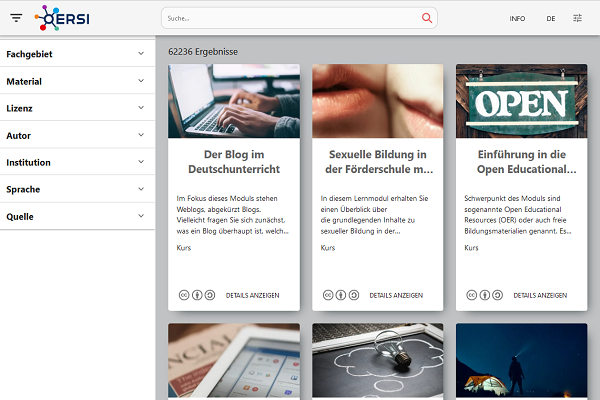Switch language via the DE menu

550,18
